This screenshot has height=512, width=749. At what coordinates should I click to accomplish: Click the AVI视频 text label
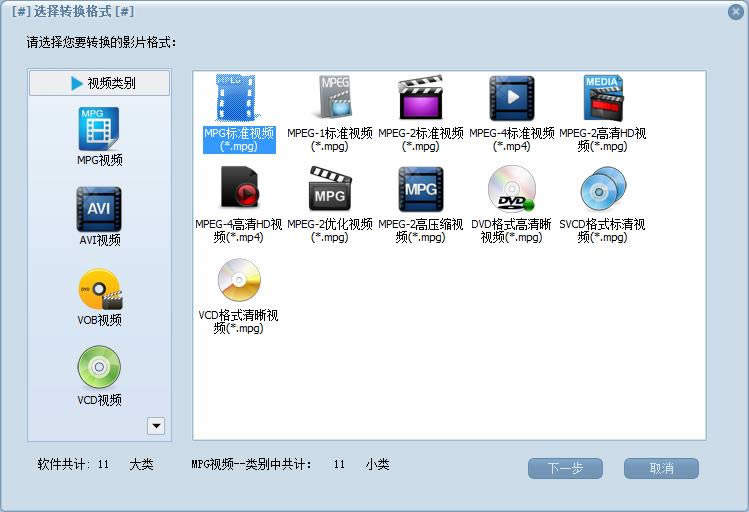(x=99, y=240)
